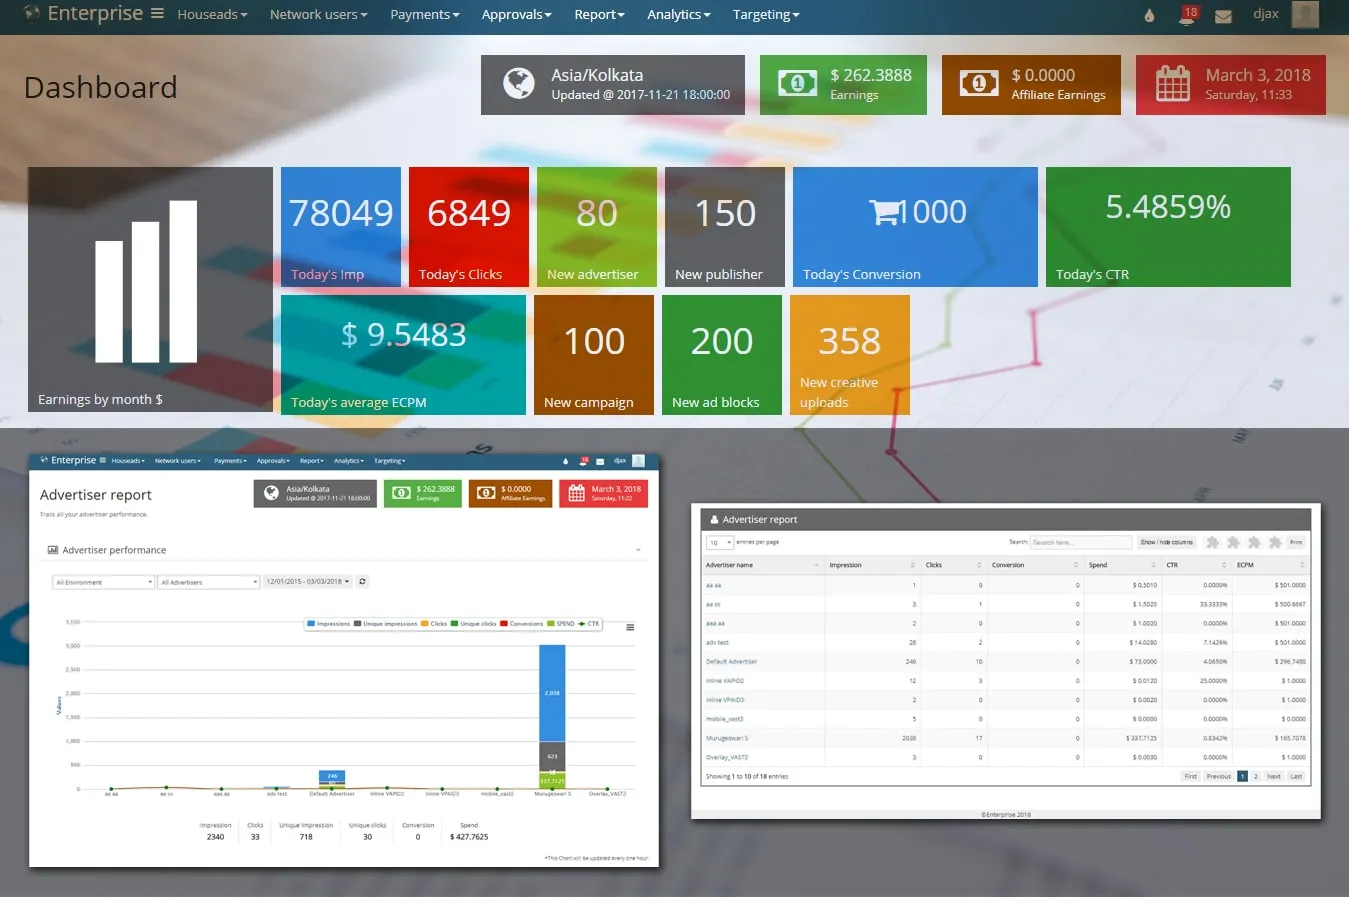The image size is (1349, 897).
Task: Open the Targeting dropdown in the main top bar
Action: (x=766, y=15)
